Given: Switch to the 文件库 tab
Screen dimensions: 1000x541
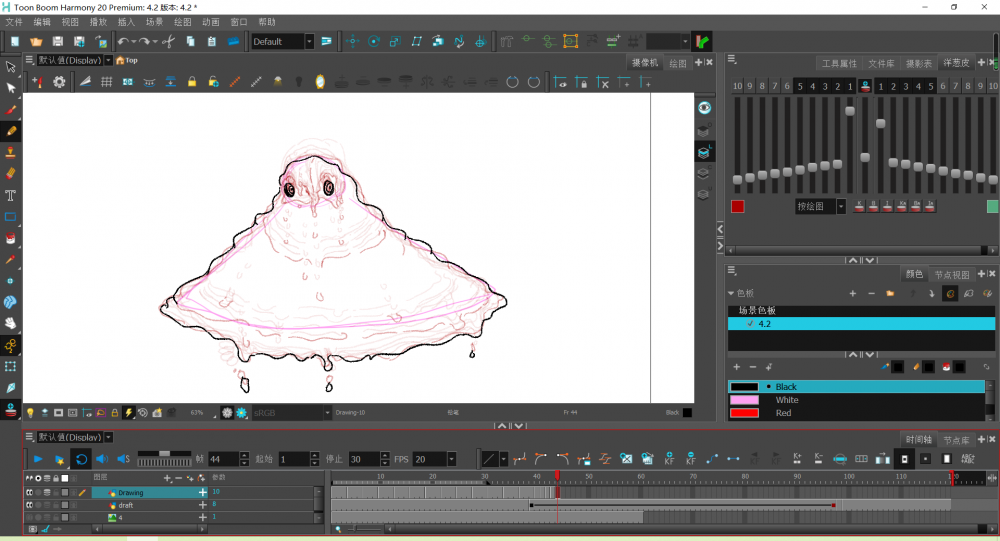Looking at the screenshot, I should click(880, 63).
